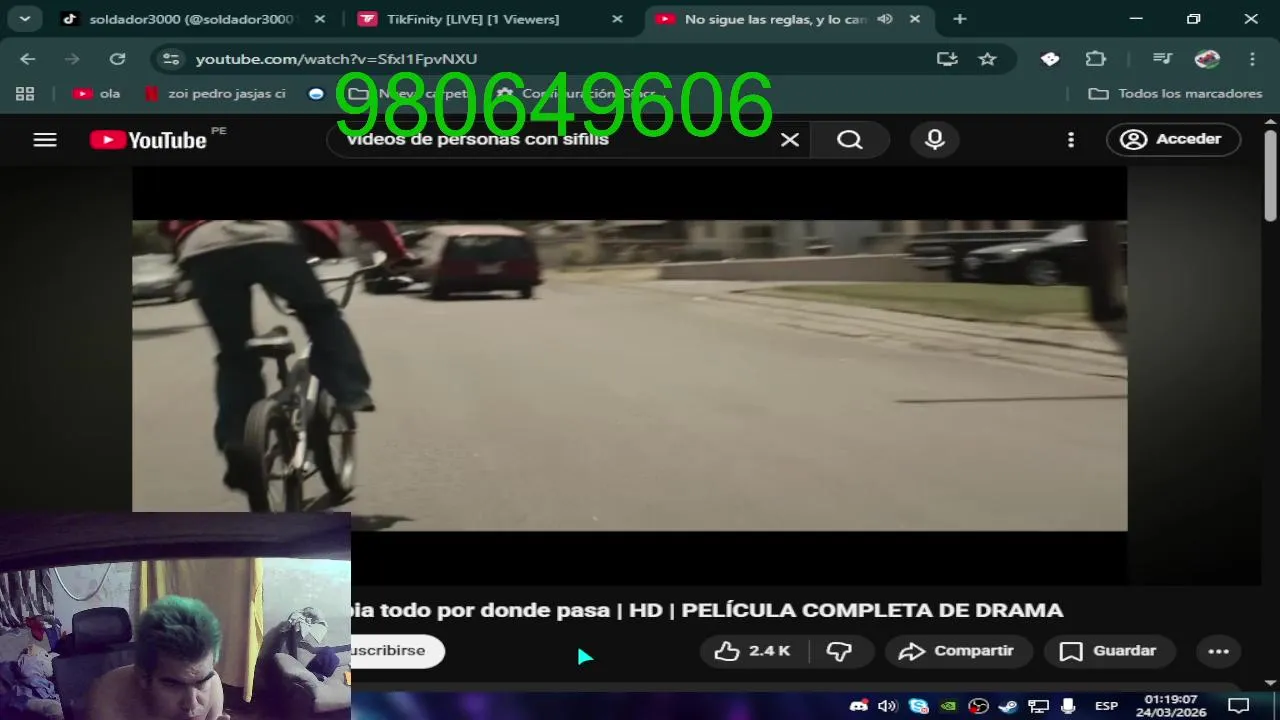1280x720 pixels.
Task: Open the 'ola' bookmark
Action: click(96, 94)
